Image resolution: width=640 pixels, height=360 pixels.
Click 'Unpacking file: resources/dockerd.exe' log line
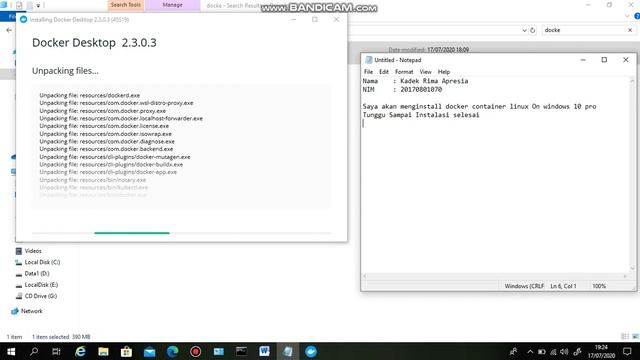coord(89,95)
